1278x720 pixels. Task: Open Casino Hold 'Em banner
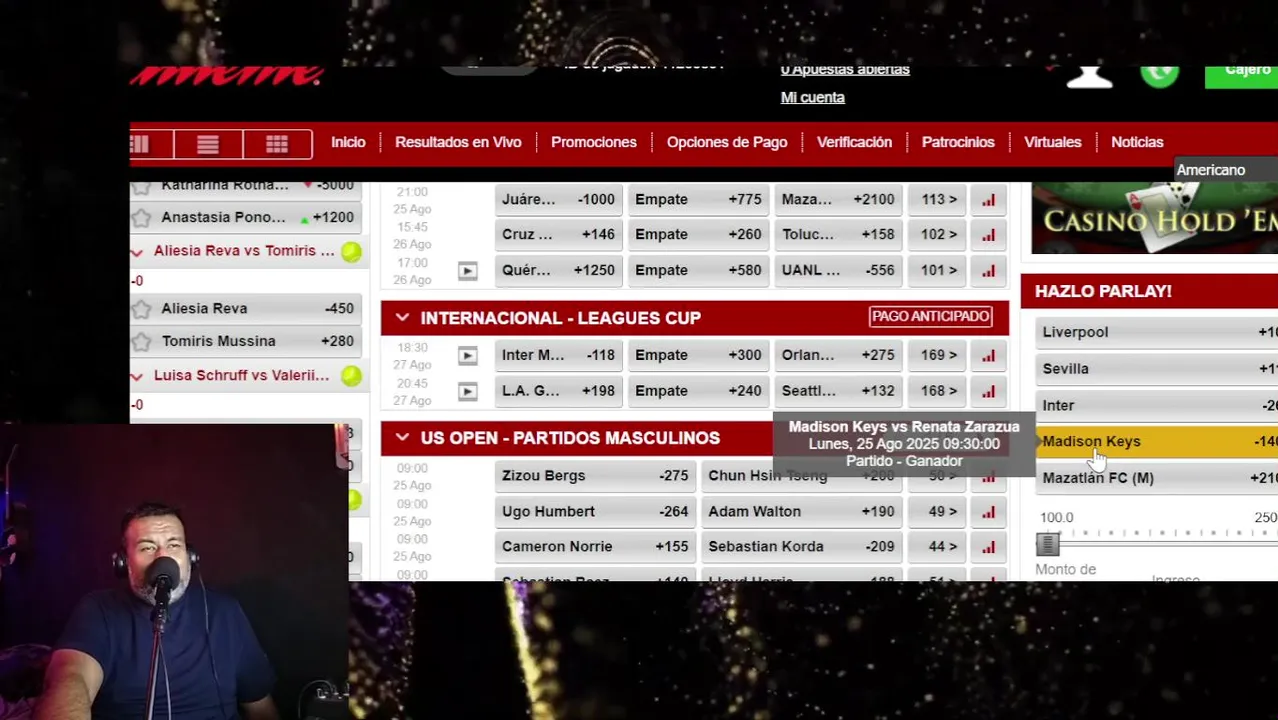tap(1155, 220)
